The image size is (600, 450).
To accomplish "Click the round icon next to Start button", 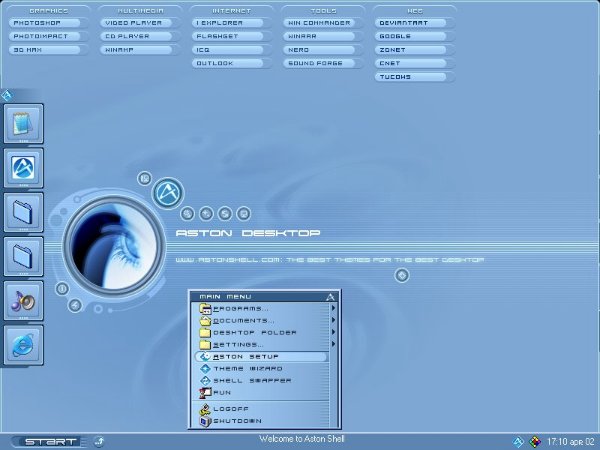I will (99, 442).
